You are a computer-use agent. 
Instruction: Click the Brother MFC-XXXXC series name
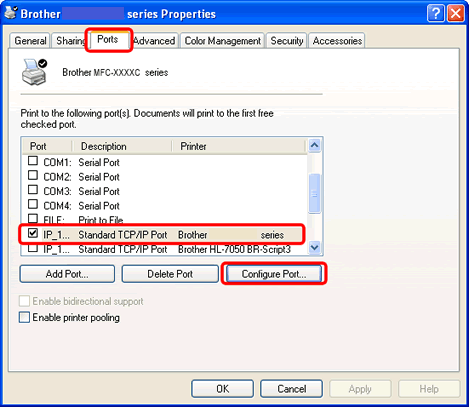(115, 72)
